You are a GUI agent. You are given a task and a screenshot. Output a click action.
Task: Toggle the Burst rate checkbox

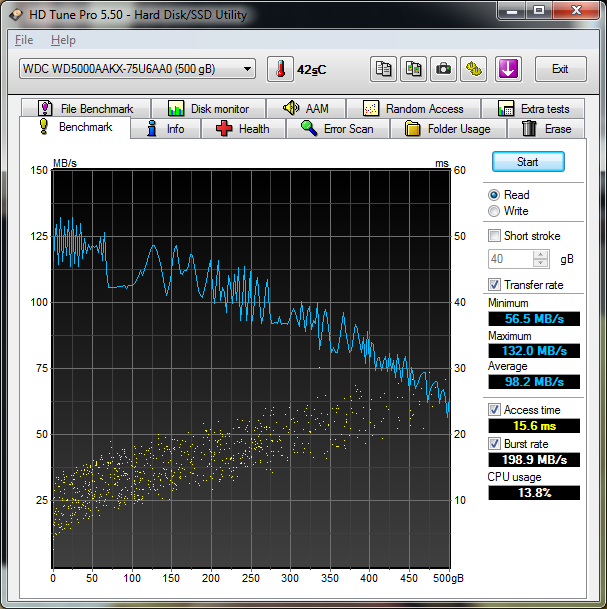494,443
